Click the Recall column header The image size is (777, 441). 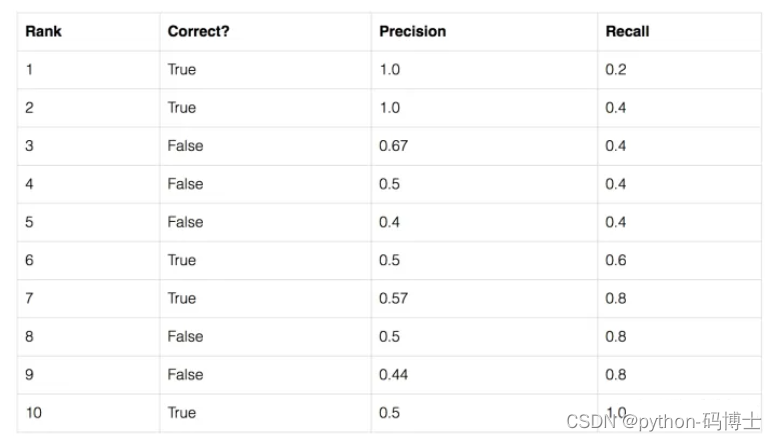coord(627,31)
